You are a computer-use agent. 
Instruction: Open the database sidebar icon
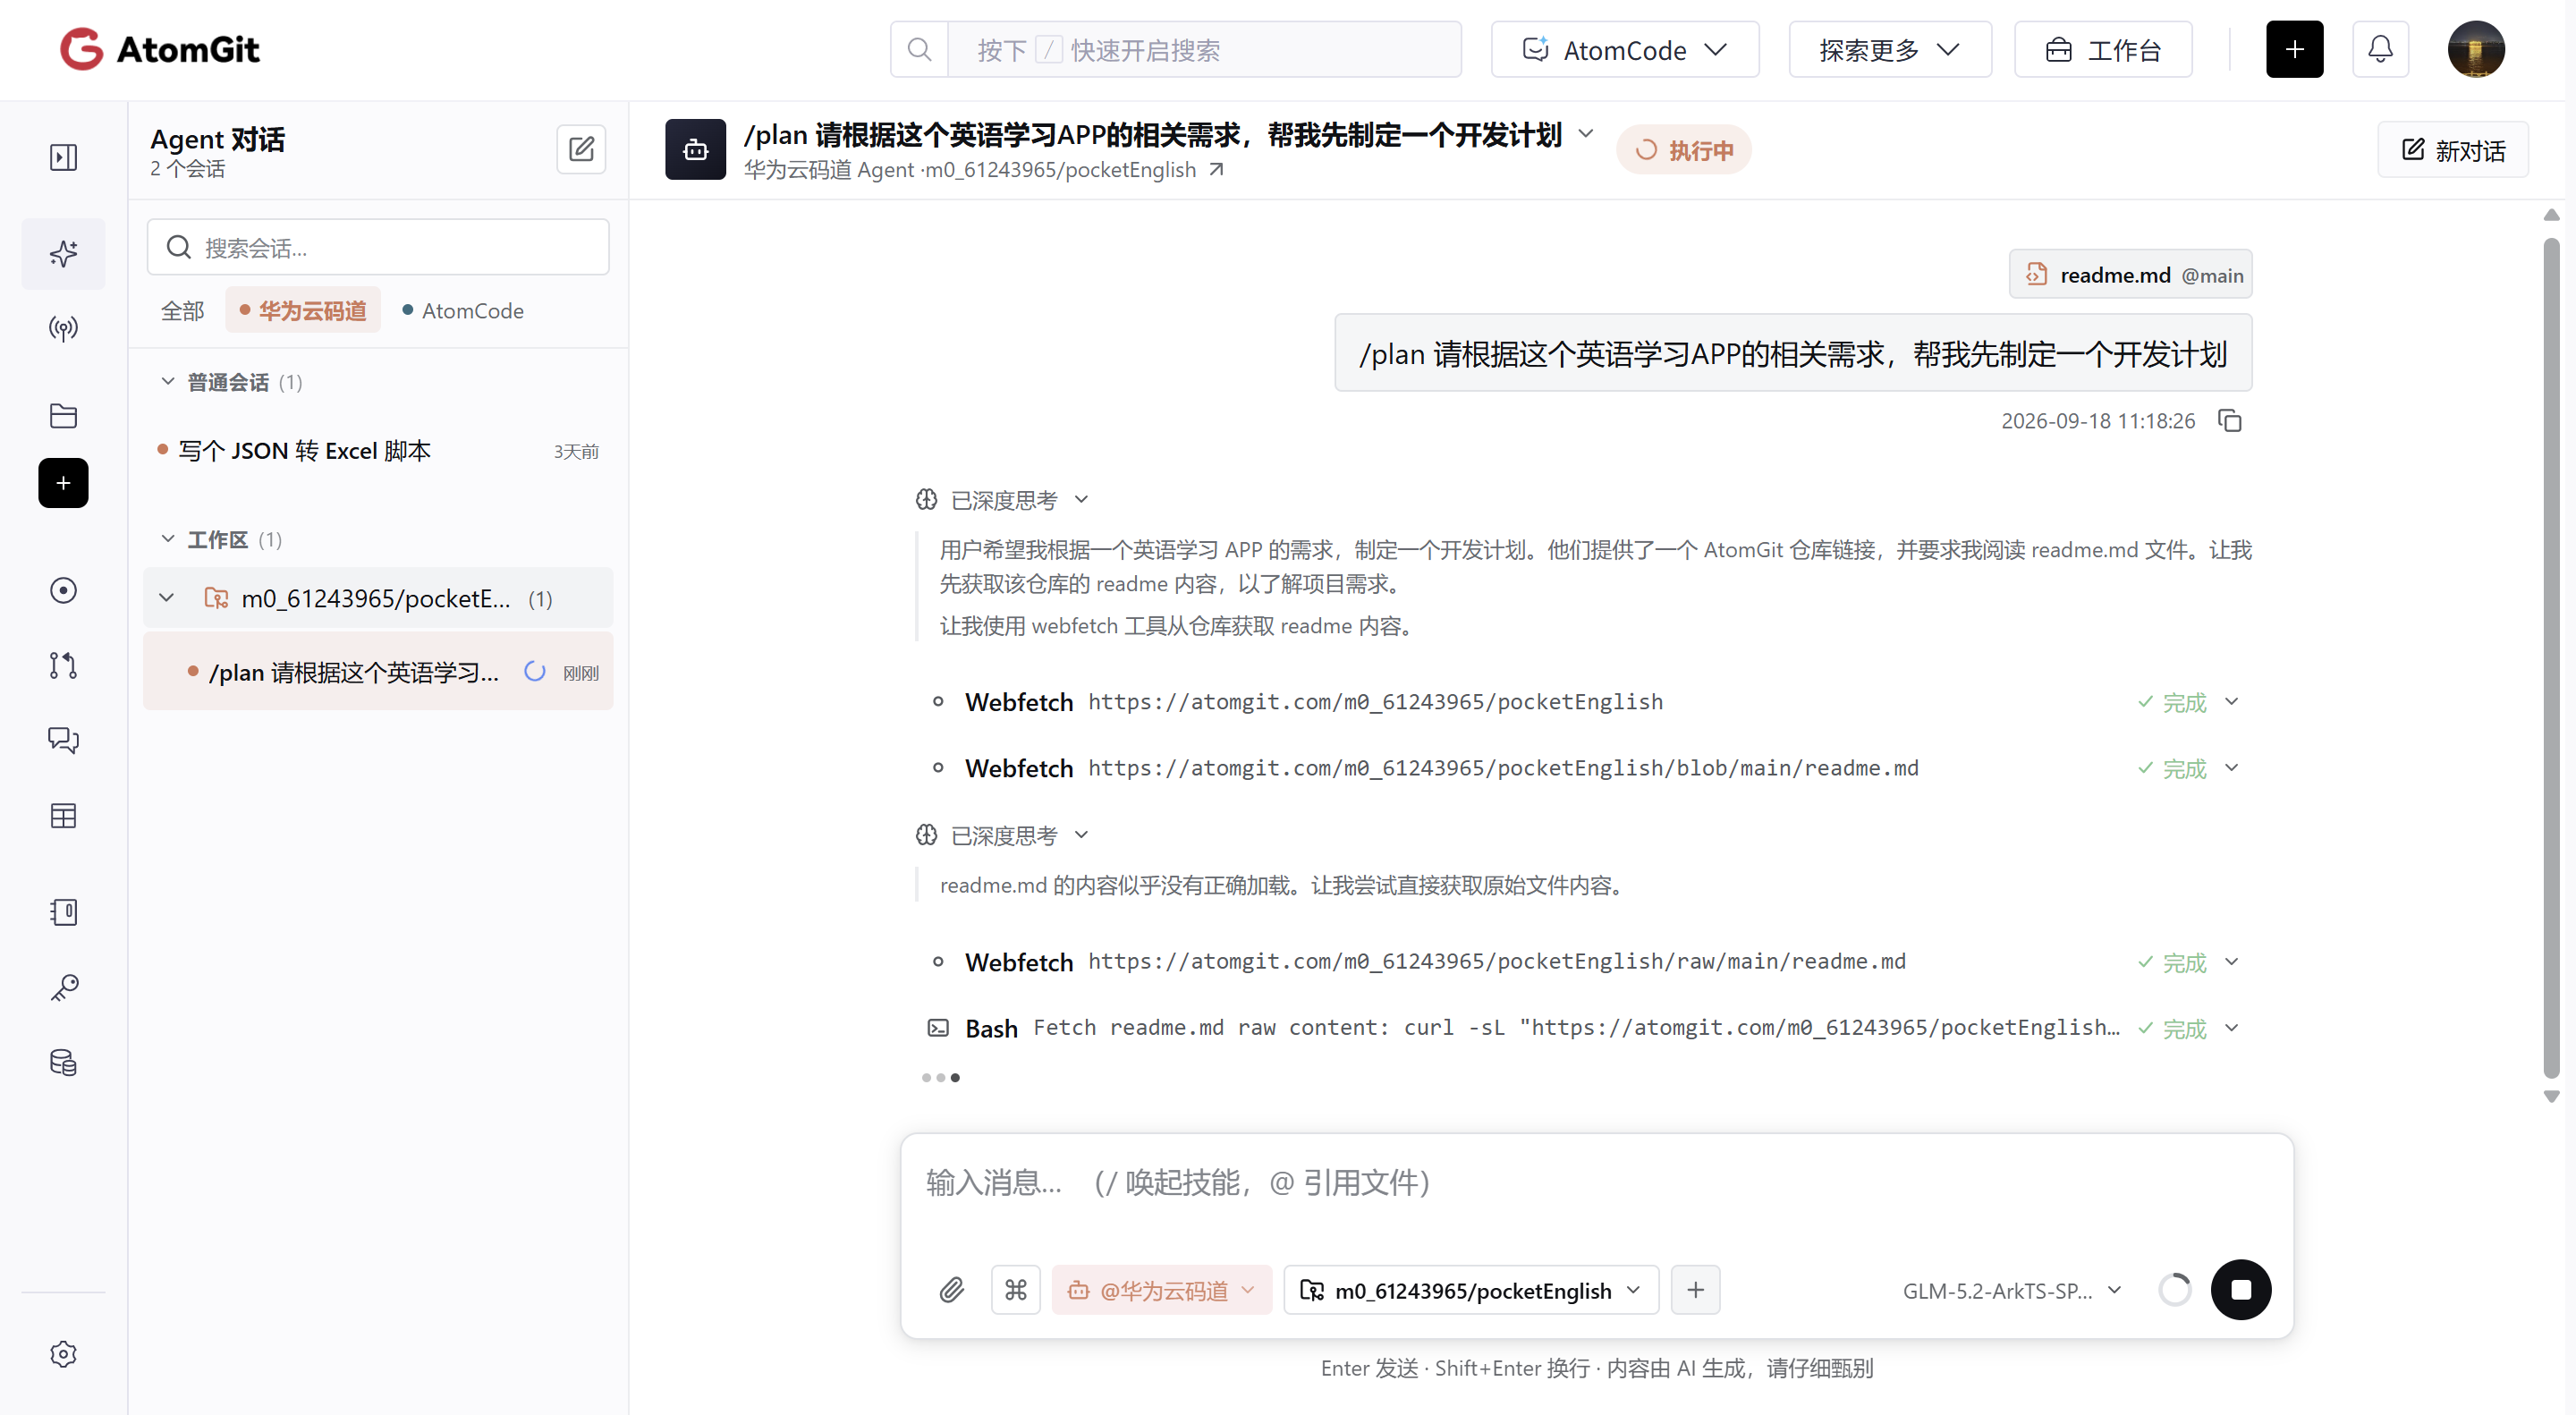[x=63, y=1062]
